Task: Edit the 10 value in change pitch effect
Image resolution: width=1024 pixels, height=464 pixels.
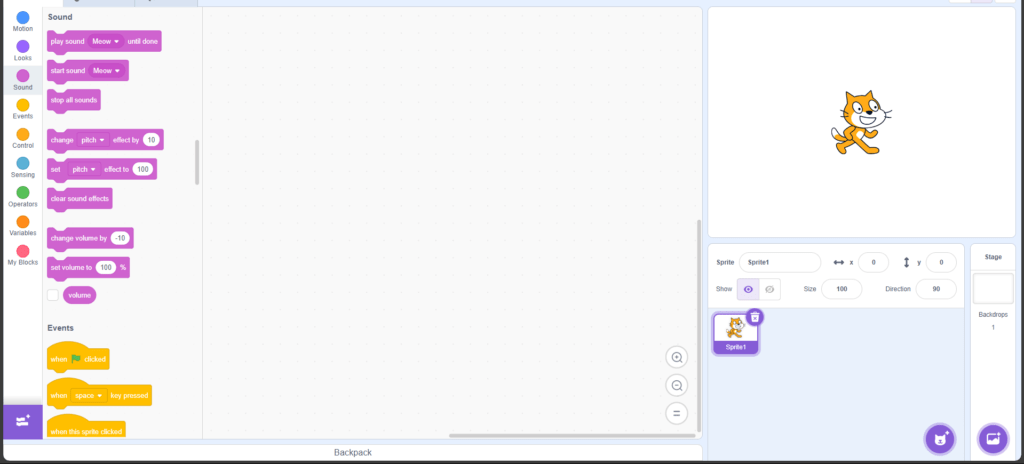Action: 151,140
